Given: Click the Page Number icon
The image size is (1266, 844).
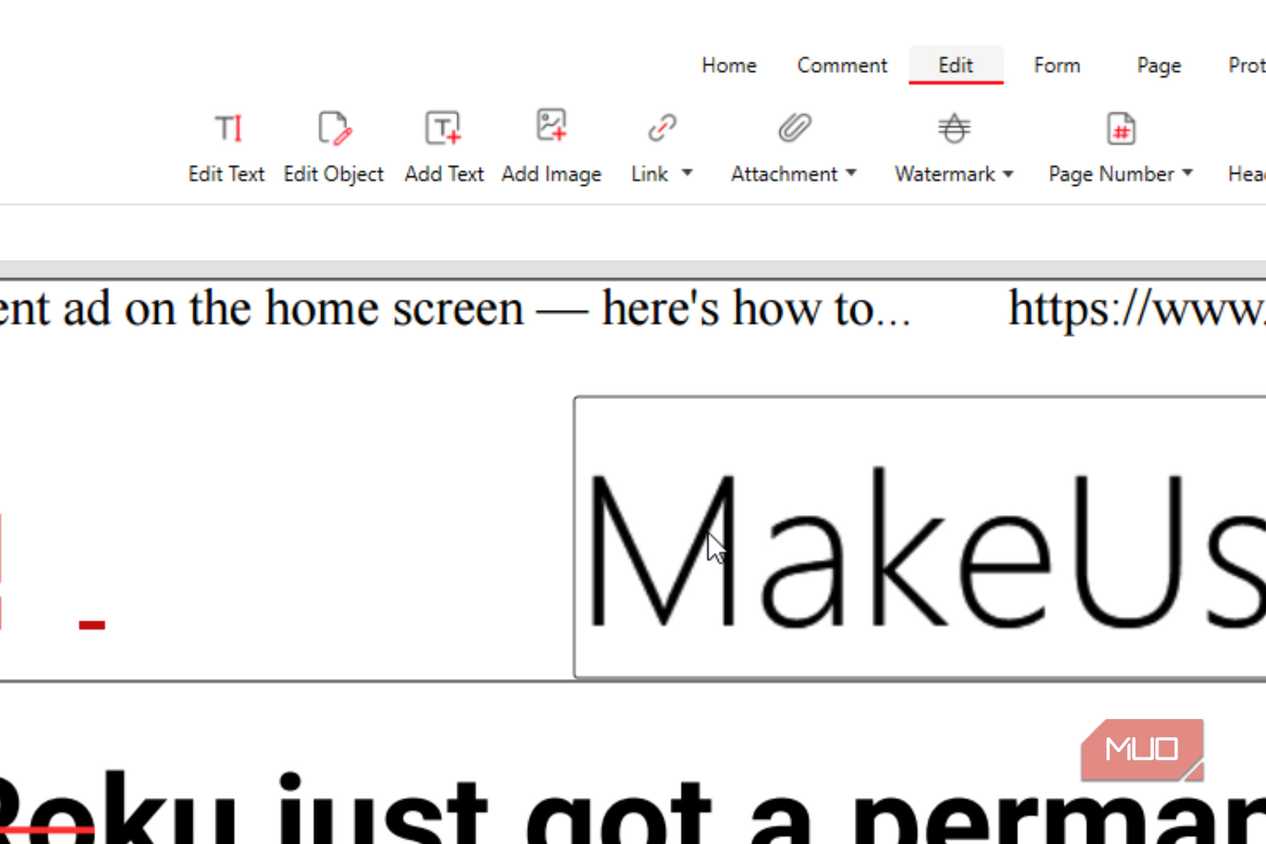Looking at the screenshot, I should pos(1121,128).
